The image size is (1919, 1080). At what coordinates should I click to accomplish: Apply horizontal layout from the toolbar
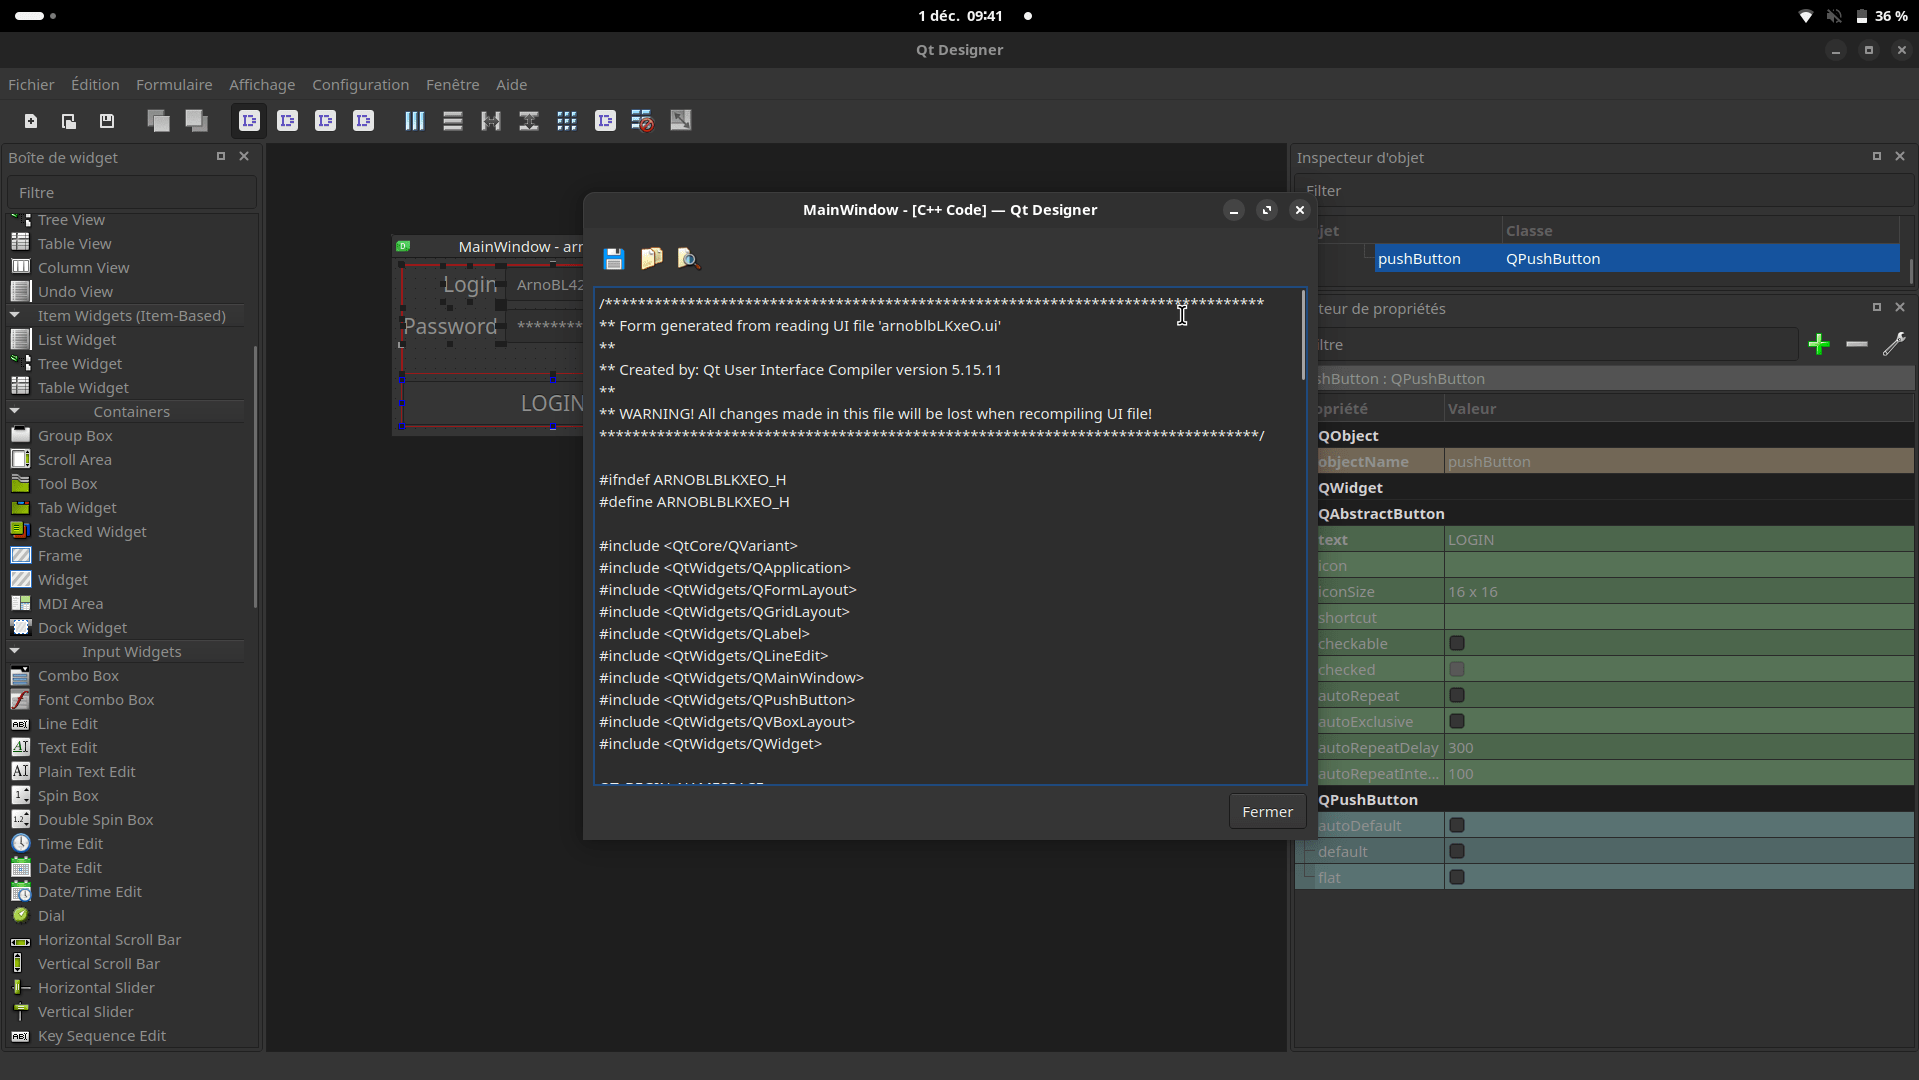415,121
